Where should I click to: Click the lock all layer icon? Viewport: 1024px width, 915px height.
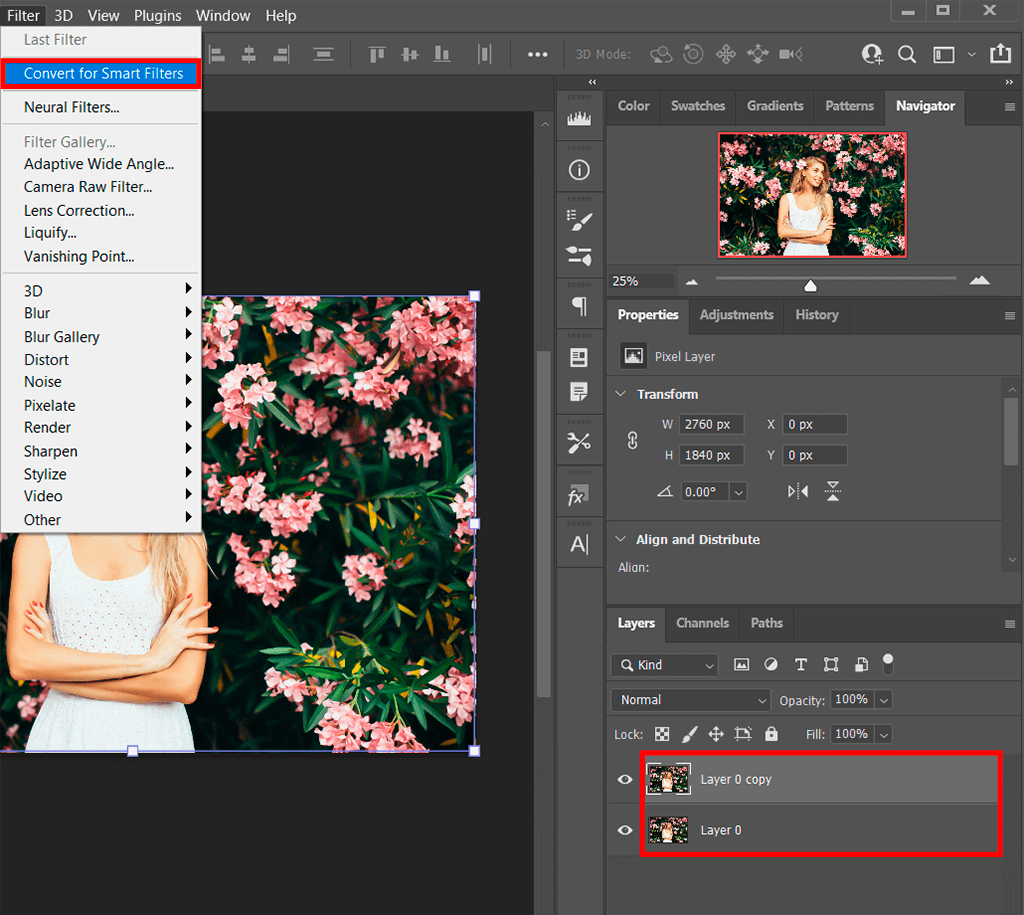[x=771, y=734]
